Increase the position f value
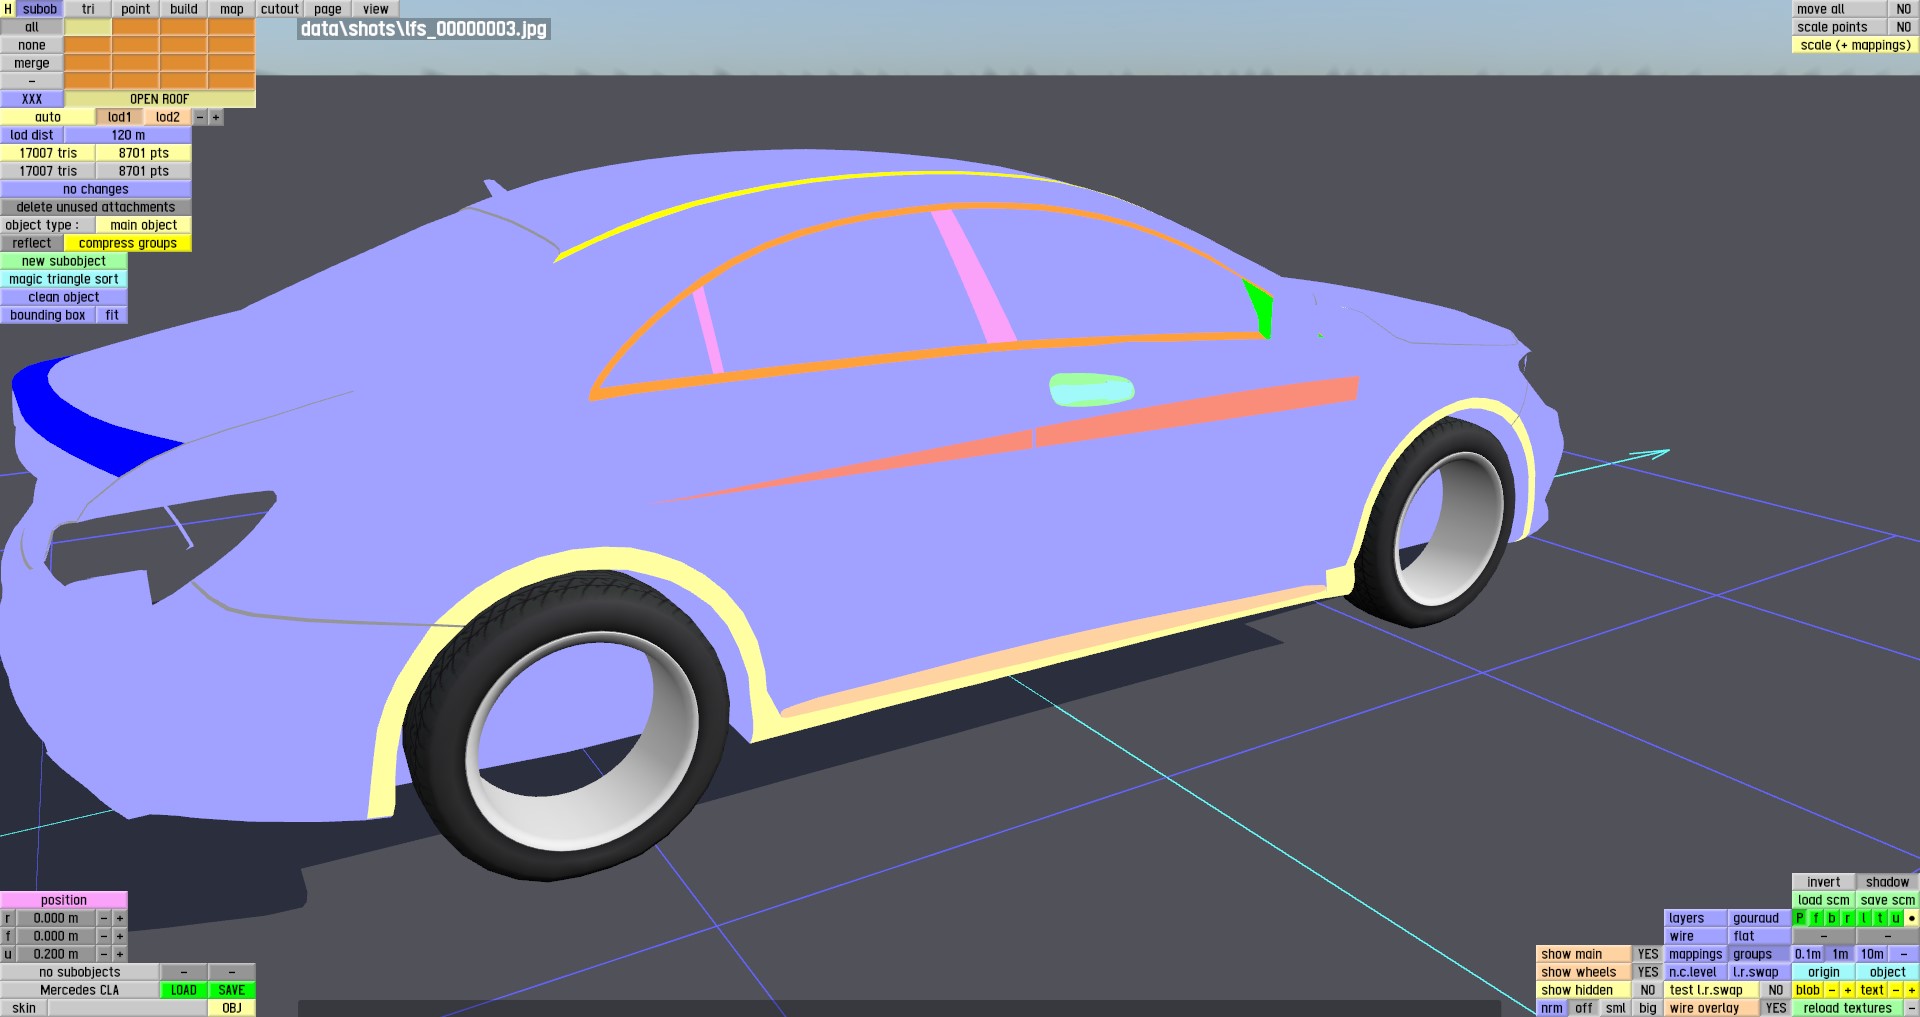Viewport: 1920px width, 1017px height. coord(120,936)
